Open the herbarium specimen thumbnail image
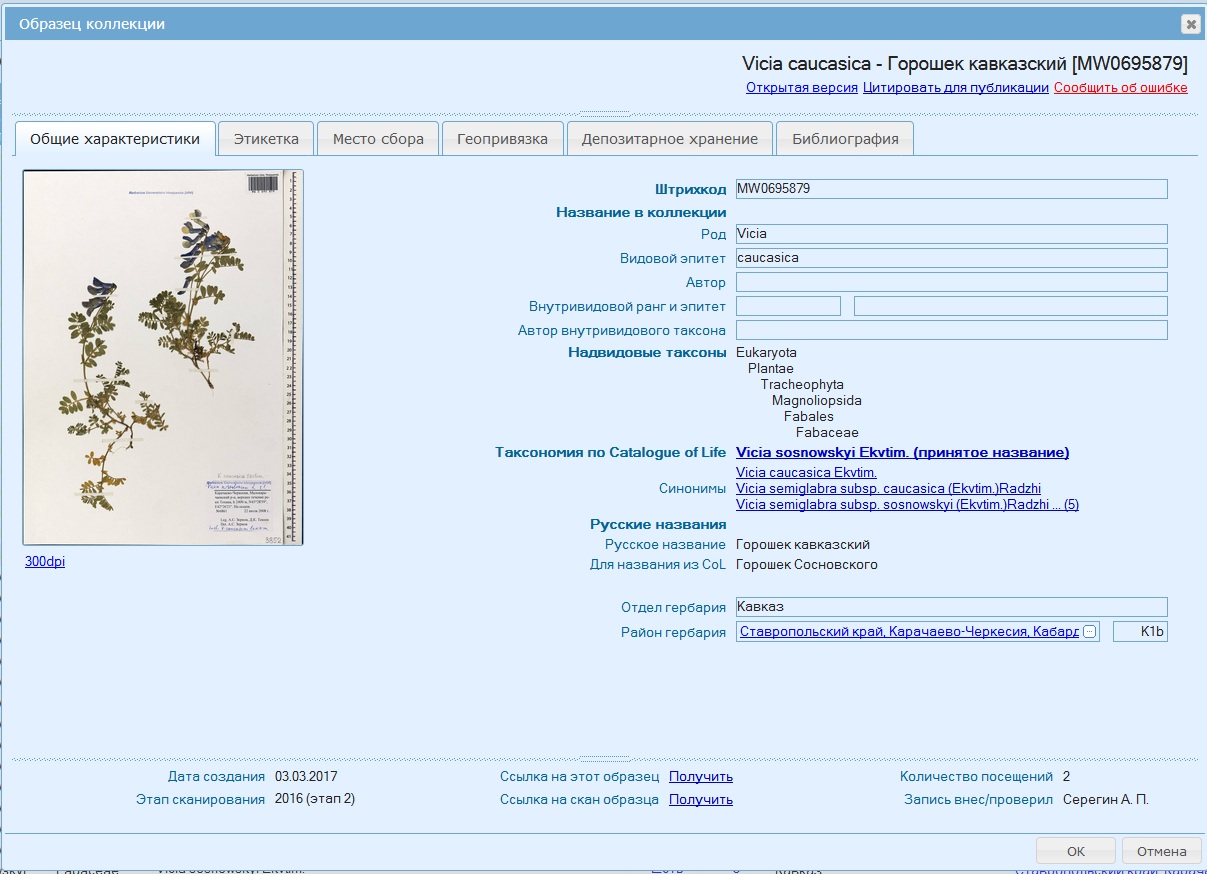The height and width of the screenshot is (874, 1207). [x=163, y=357]
